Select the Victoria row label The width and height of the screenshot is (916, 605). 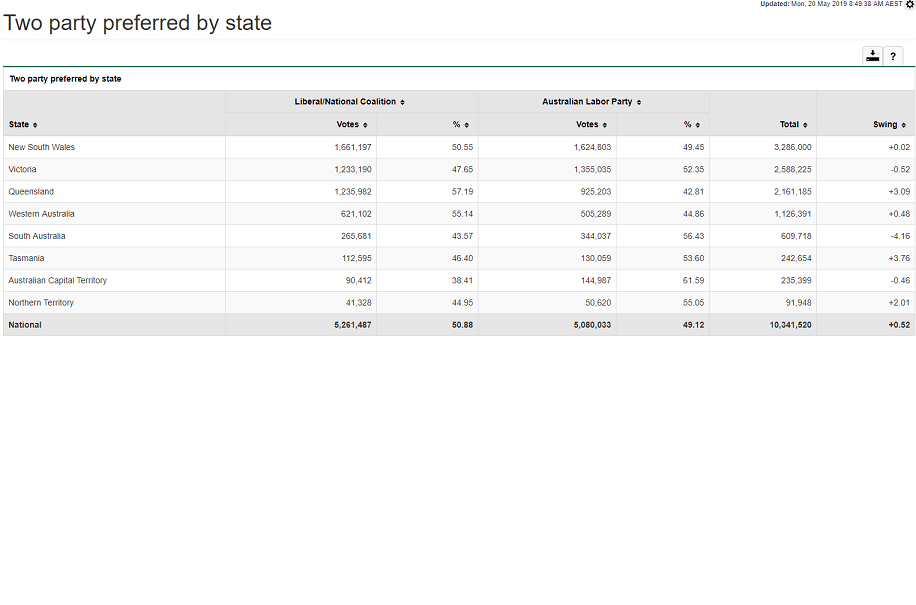pos(23,169)
